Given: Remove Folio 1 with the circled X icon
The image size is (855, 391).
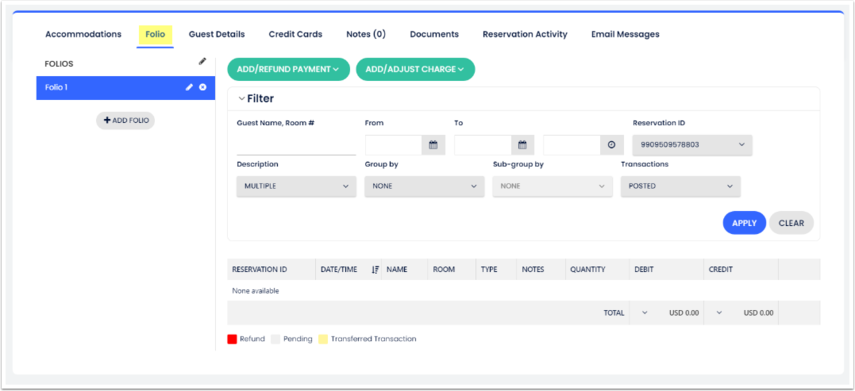Looking at the screenshot, I should pos(203,87).
